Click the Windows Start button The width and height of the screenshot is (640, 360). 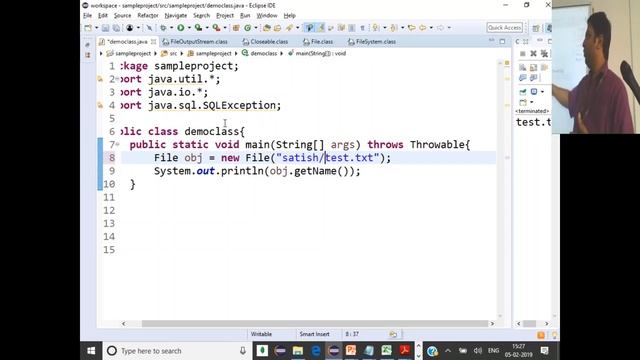tap(91, 351)
